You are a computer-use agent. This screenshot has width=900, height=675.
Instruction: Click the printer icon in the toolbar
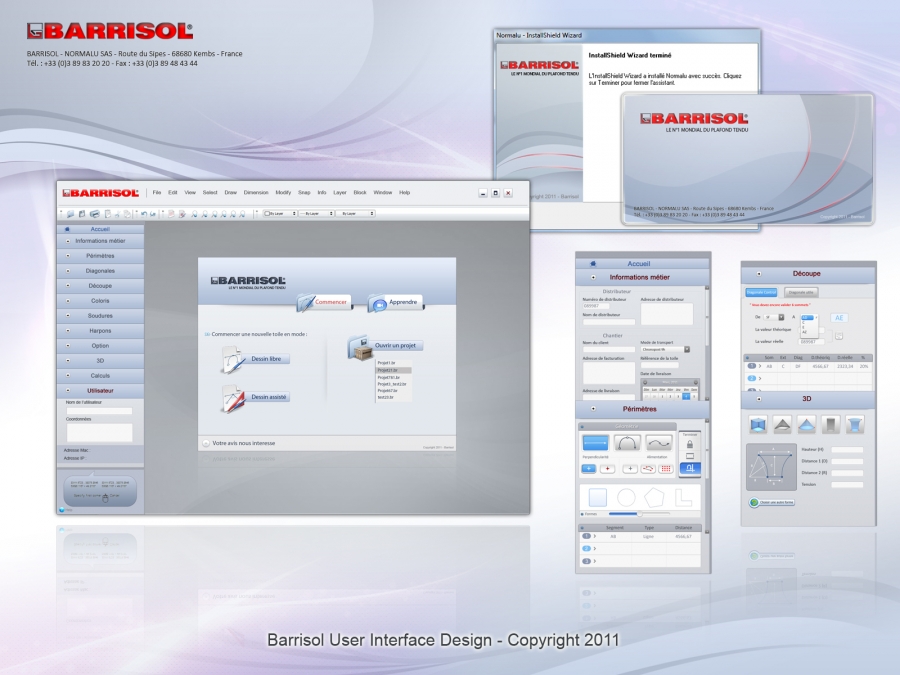click(95, 214)
